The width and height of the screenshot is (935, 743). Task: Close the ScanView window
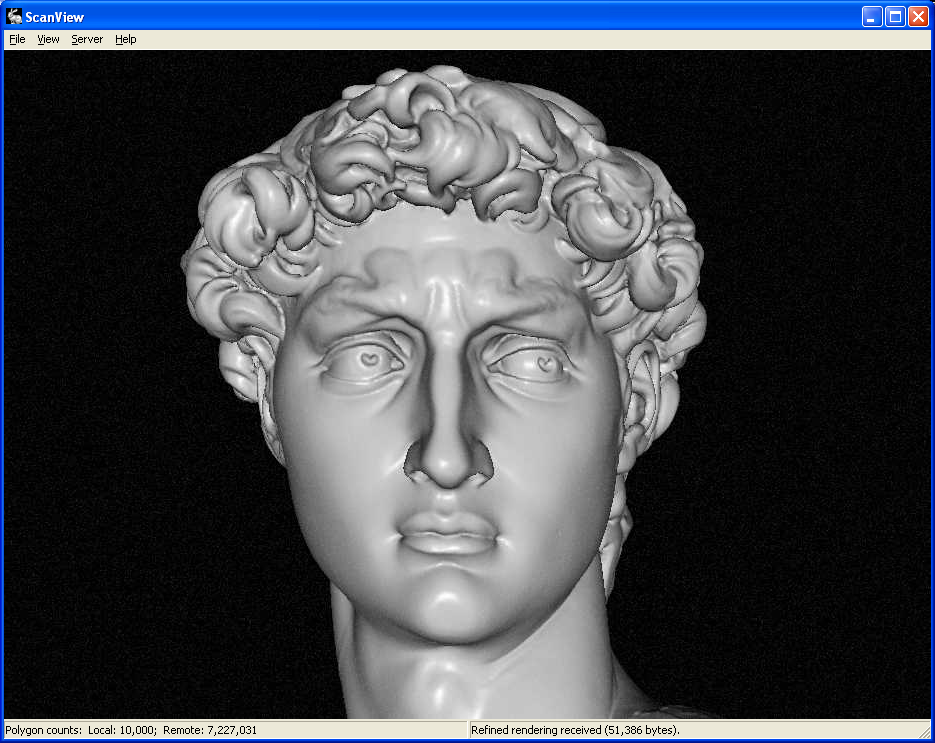point(918,16)
